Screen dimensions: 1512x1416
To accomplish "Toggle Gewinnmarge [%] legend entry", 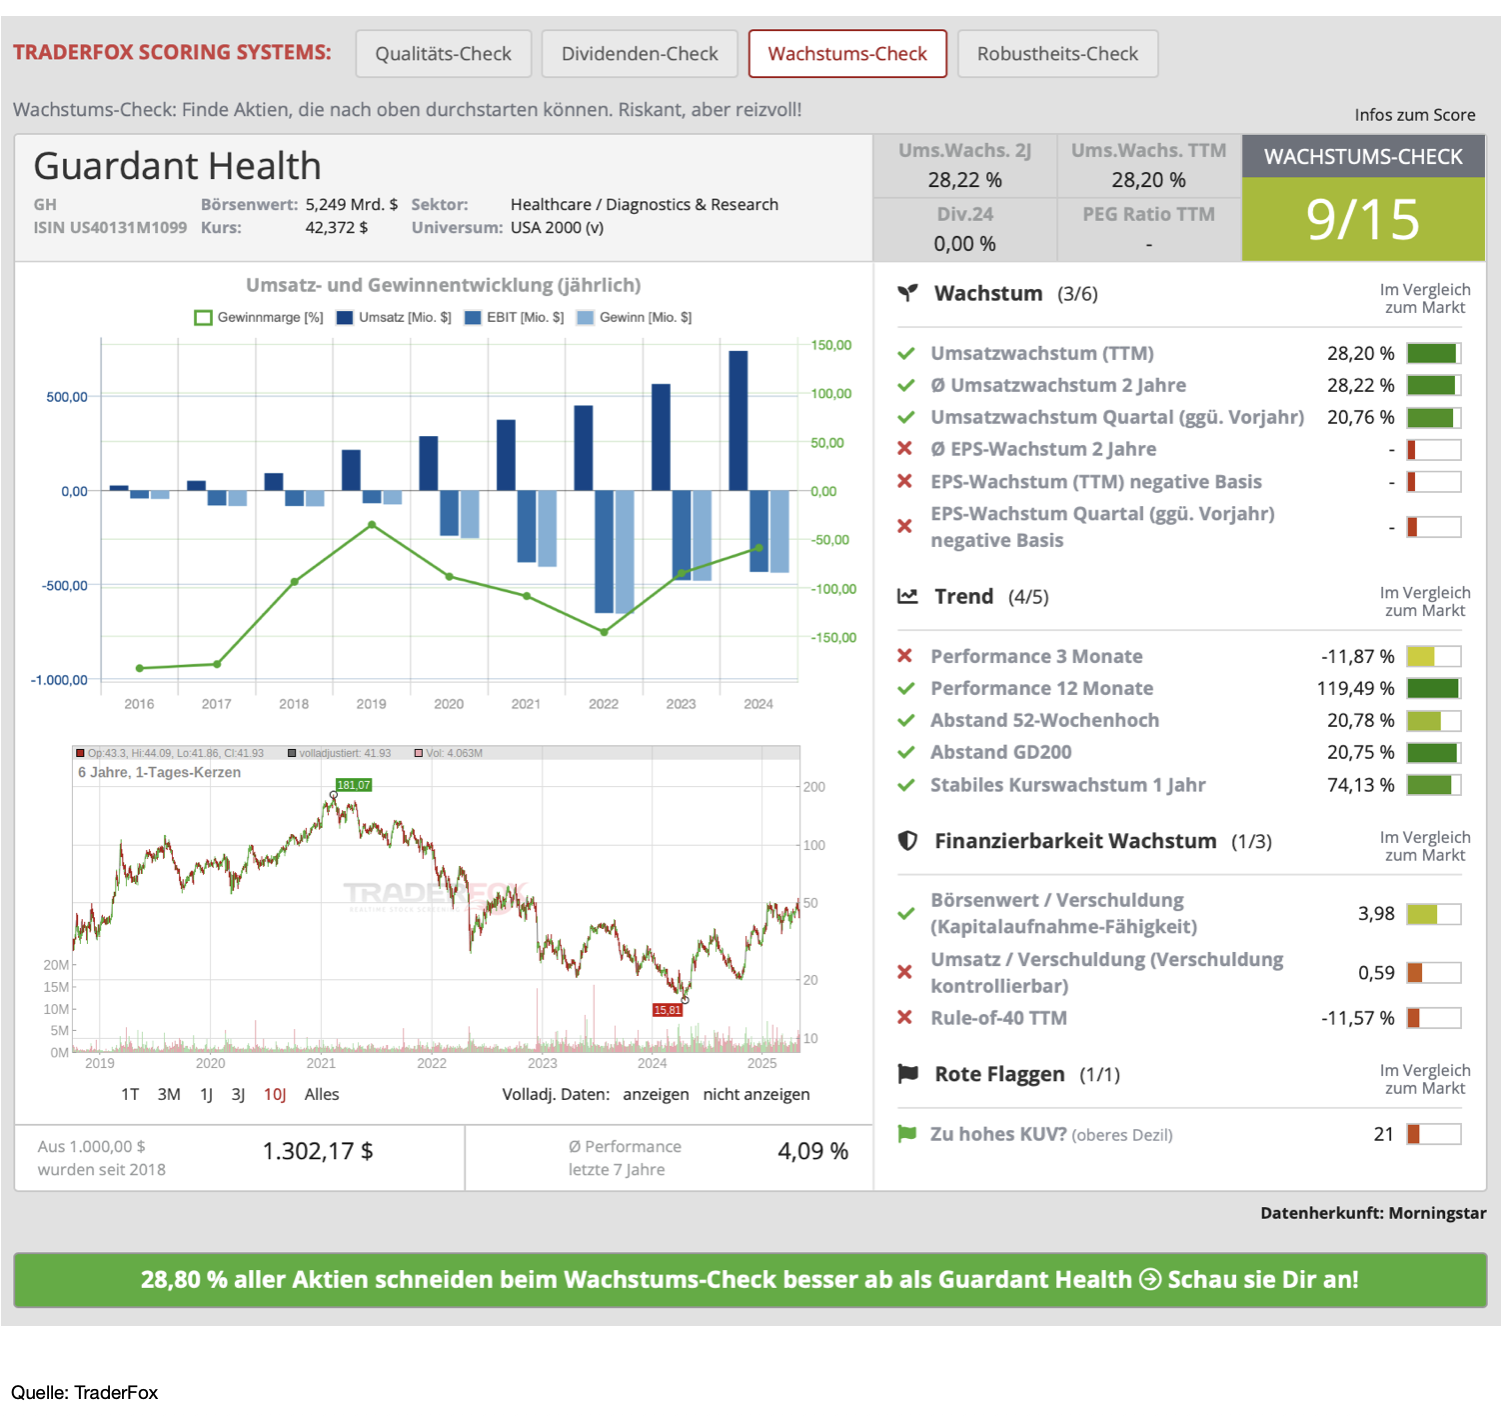I will [259, 318].
